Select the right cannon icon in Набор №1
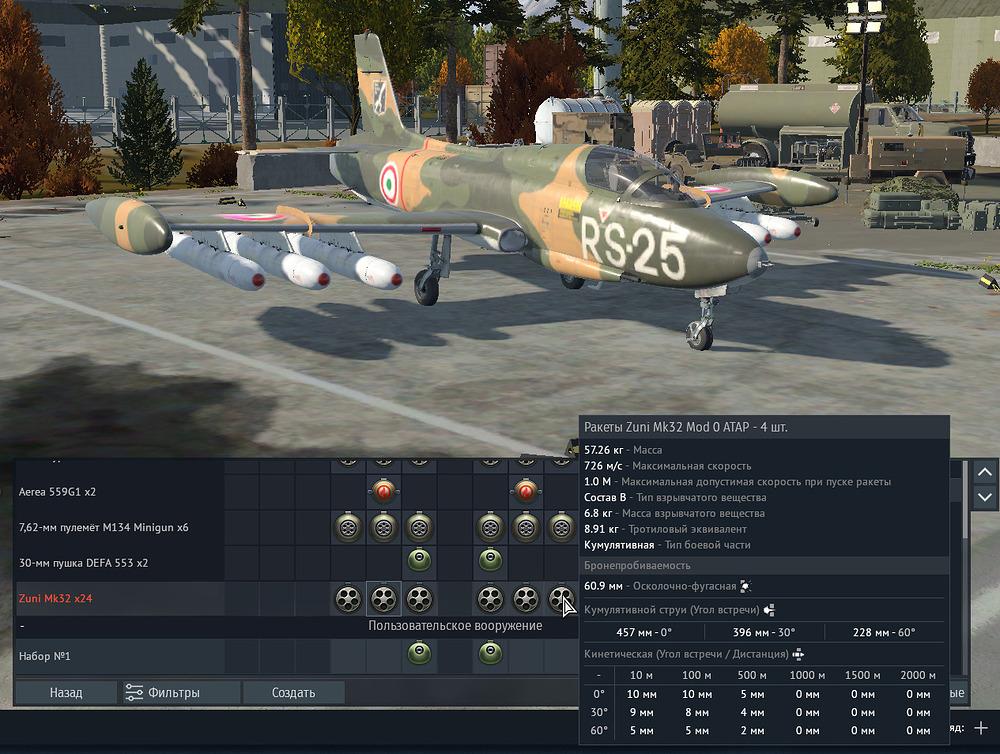The height and width of the screenshot is (754, 1000). tap(489, 655)
